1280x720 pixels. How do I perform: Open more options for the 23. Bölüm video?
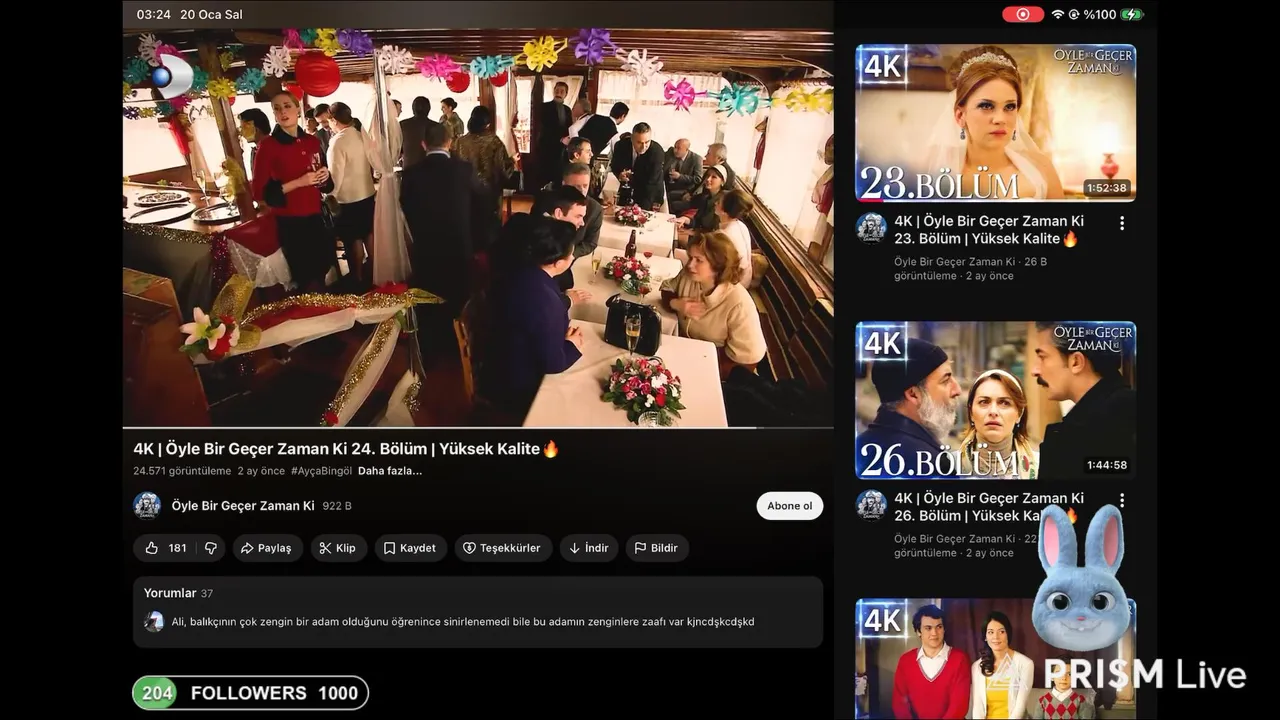point(1122,223)
